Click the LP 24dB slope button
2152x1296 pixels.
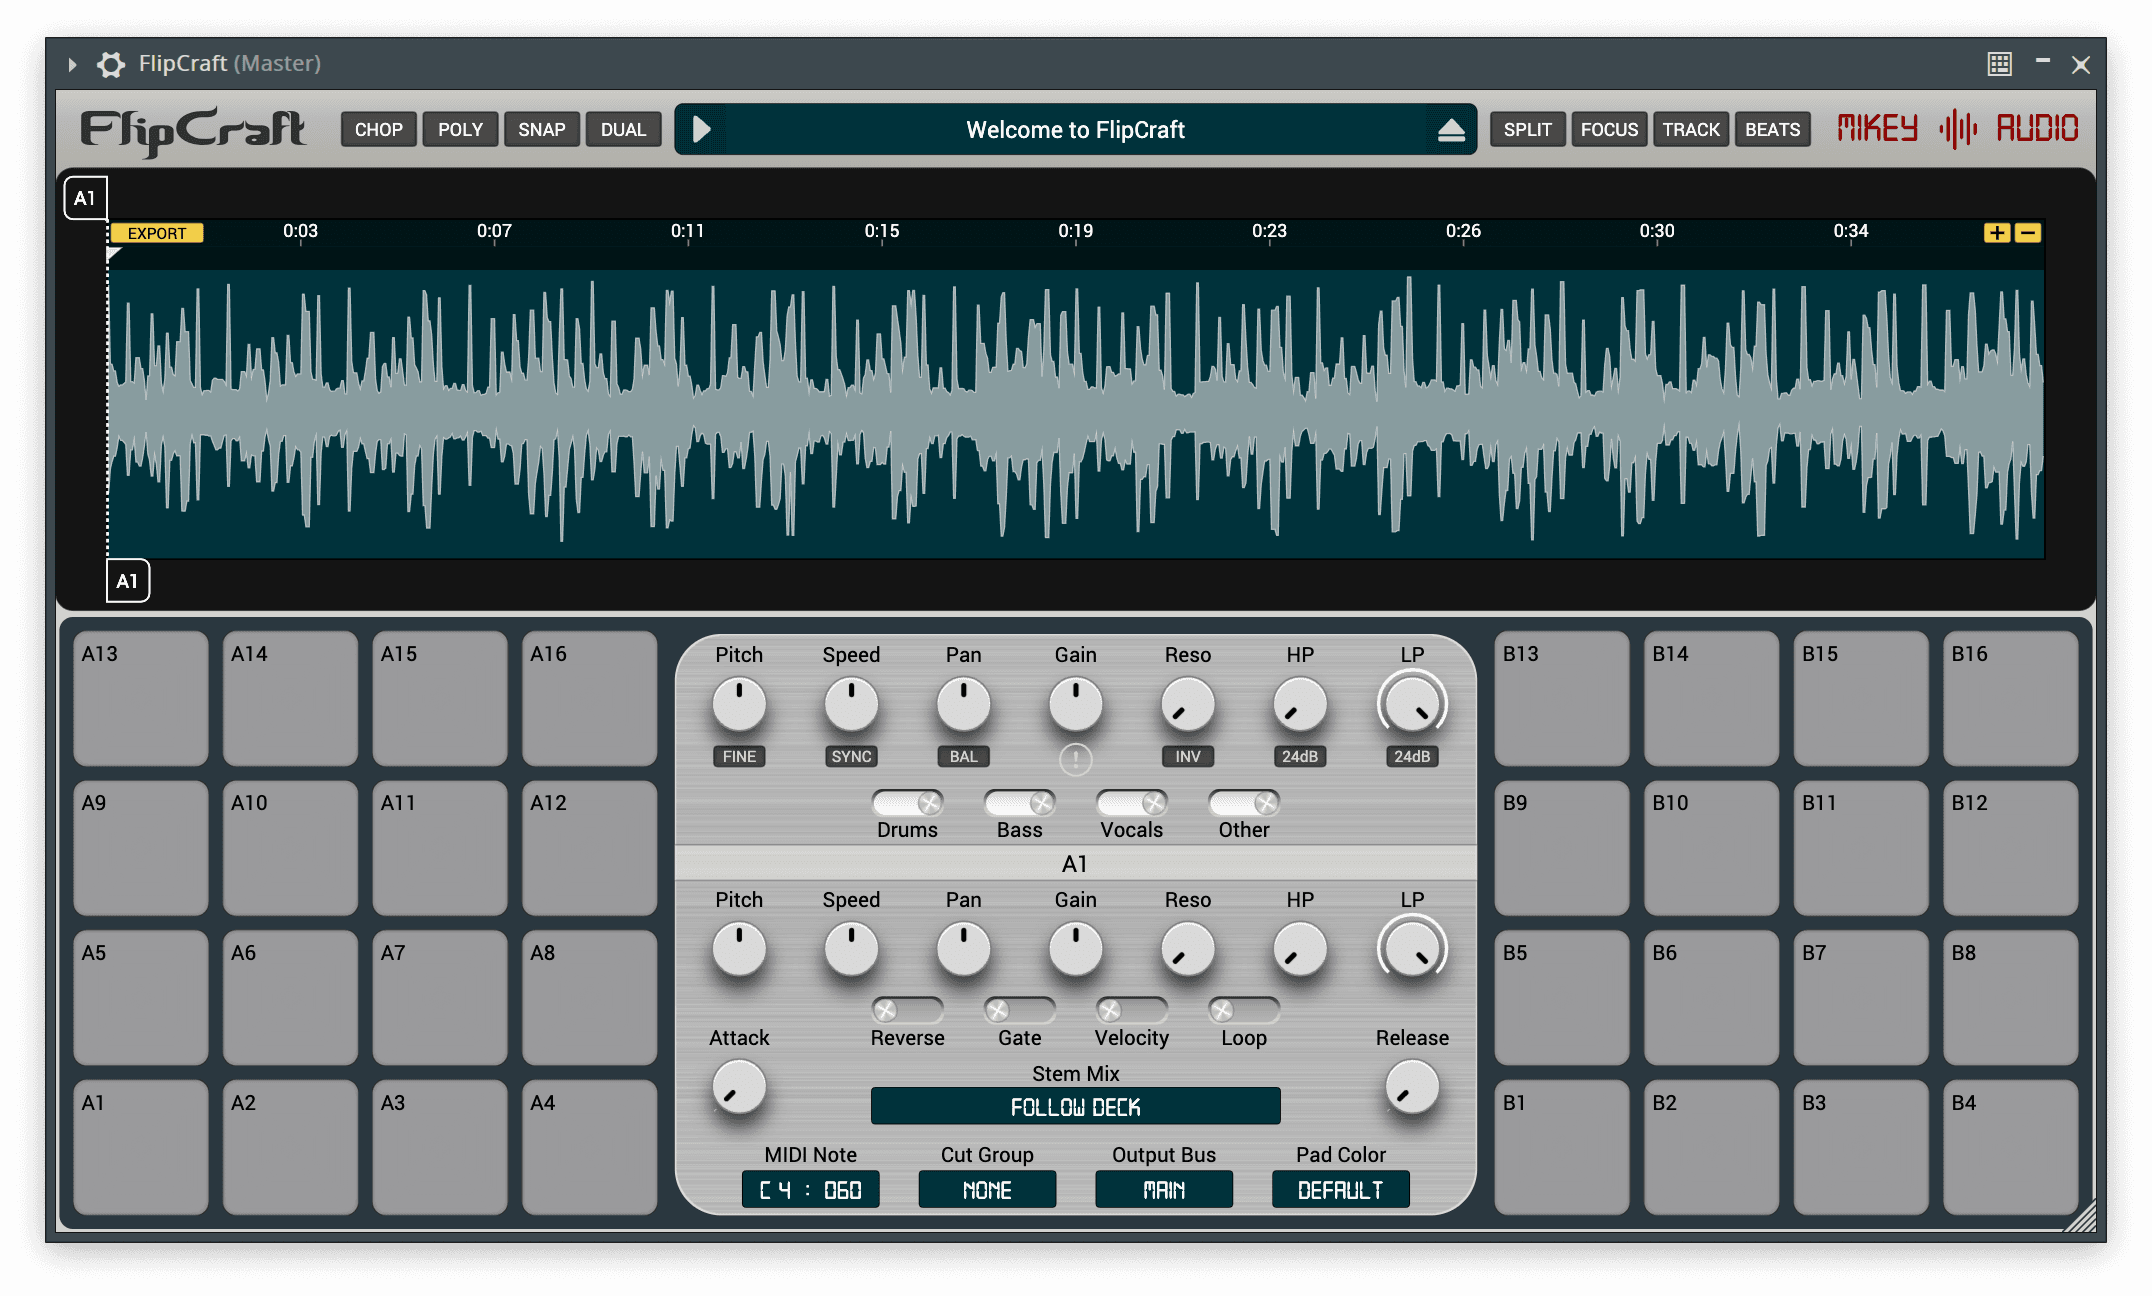pos(1412,757)
